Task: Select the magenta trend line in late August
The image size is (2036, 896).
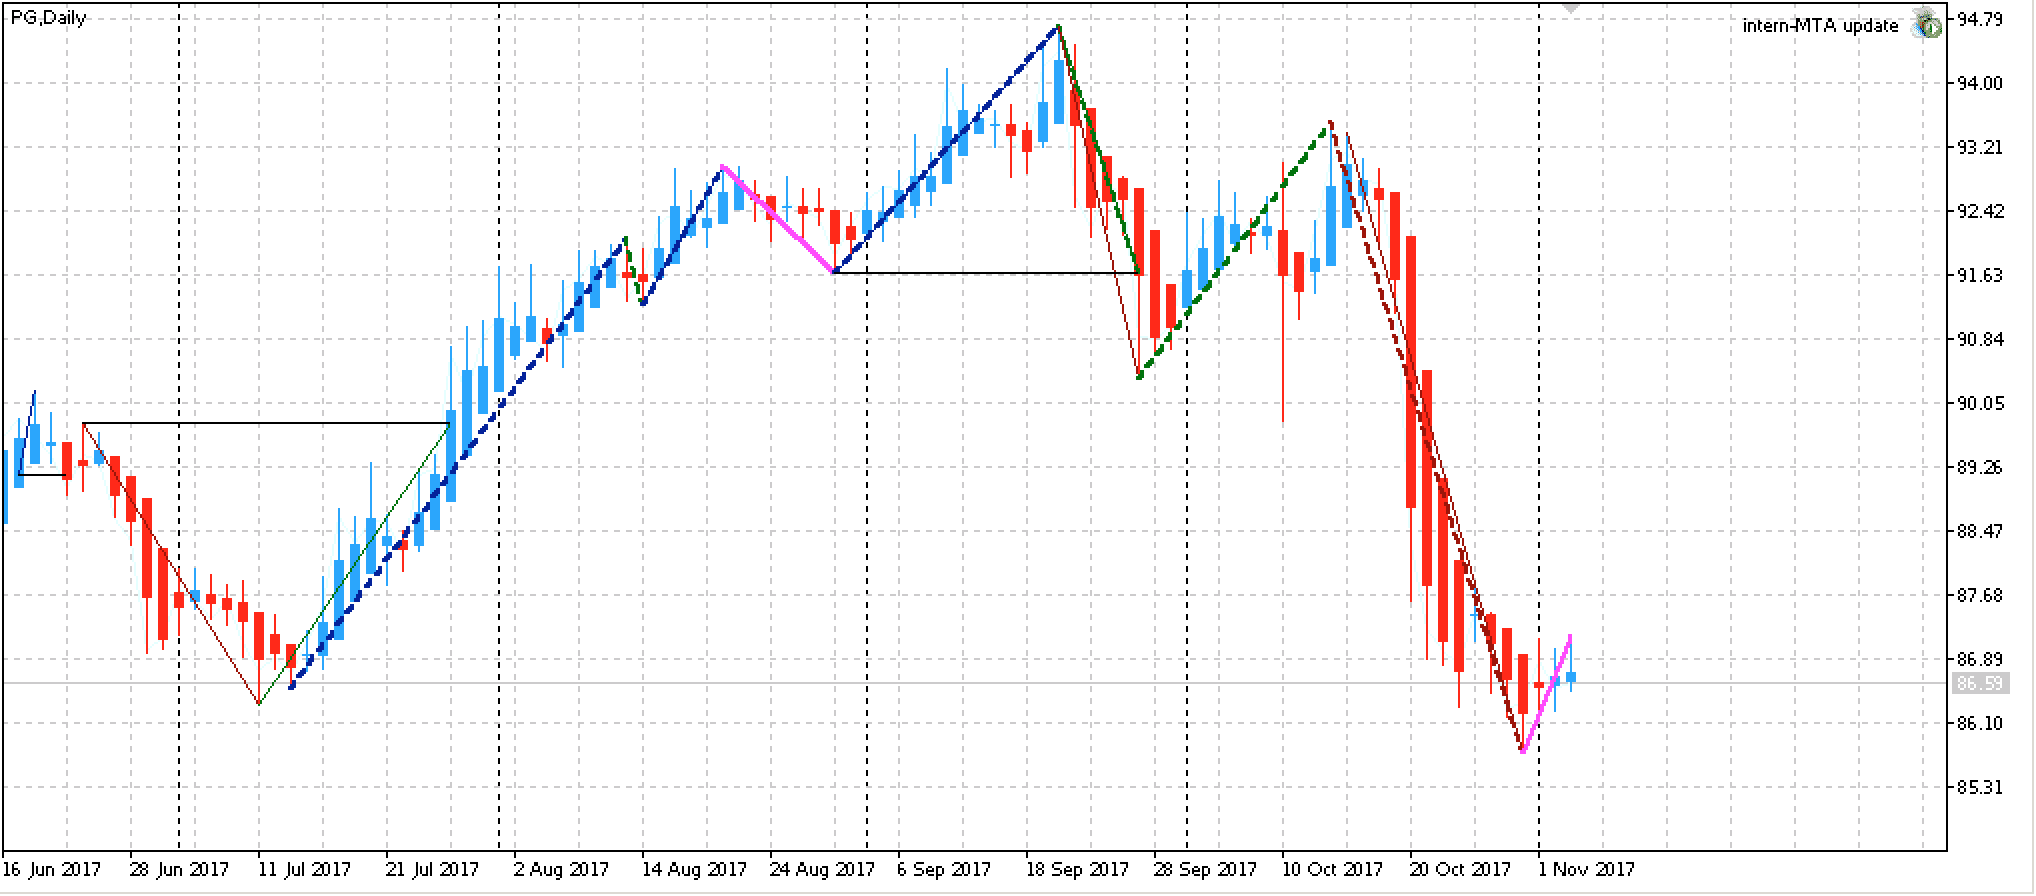Action: tap(778, 219)
